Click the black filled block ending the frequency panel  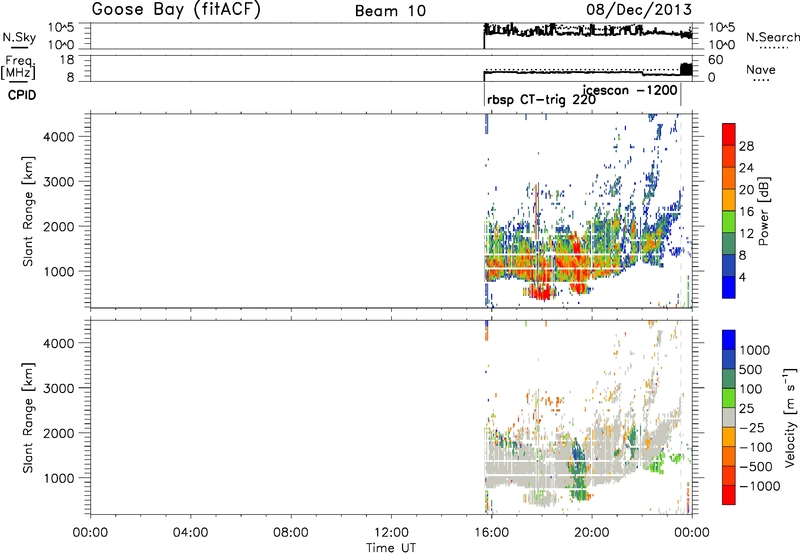point(687,69)
